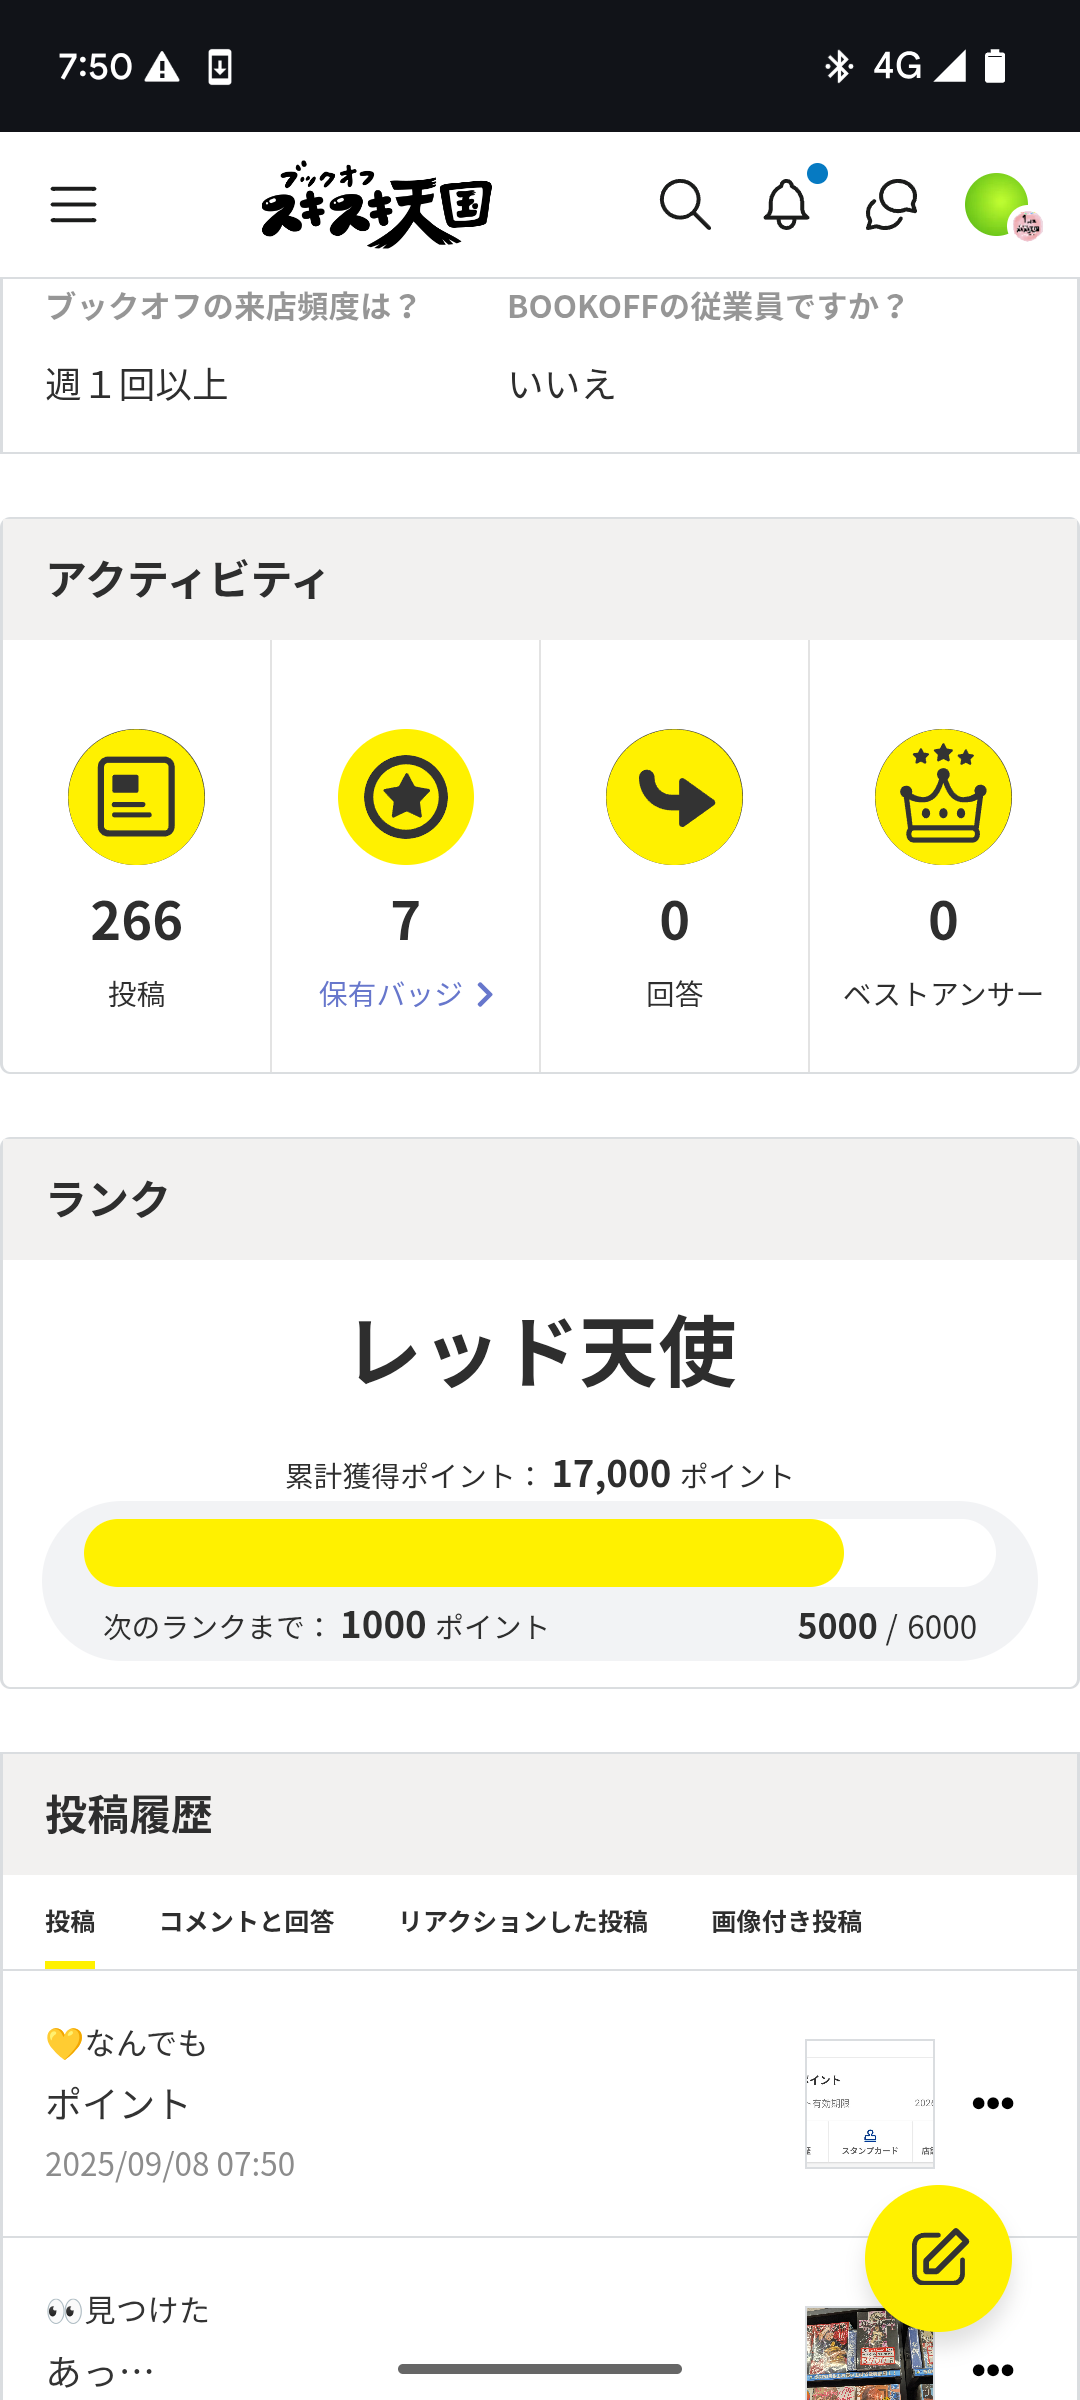The height and width of the screenshot is (2400, 1080).
Task: Switch to リアクションした投稿 tab
Action: (x=523, y=1921)
